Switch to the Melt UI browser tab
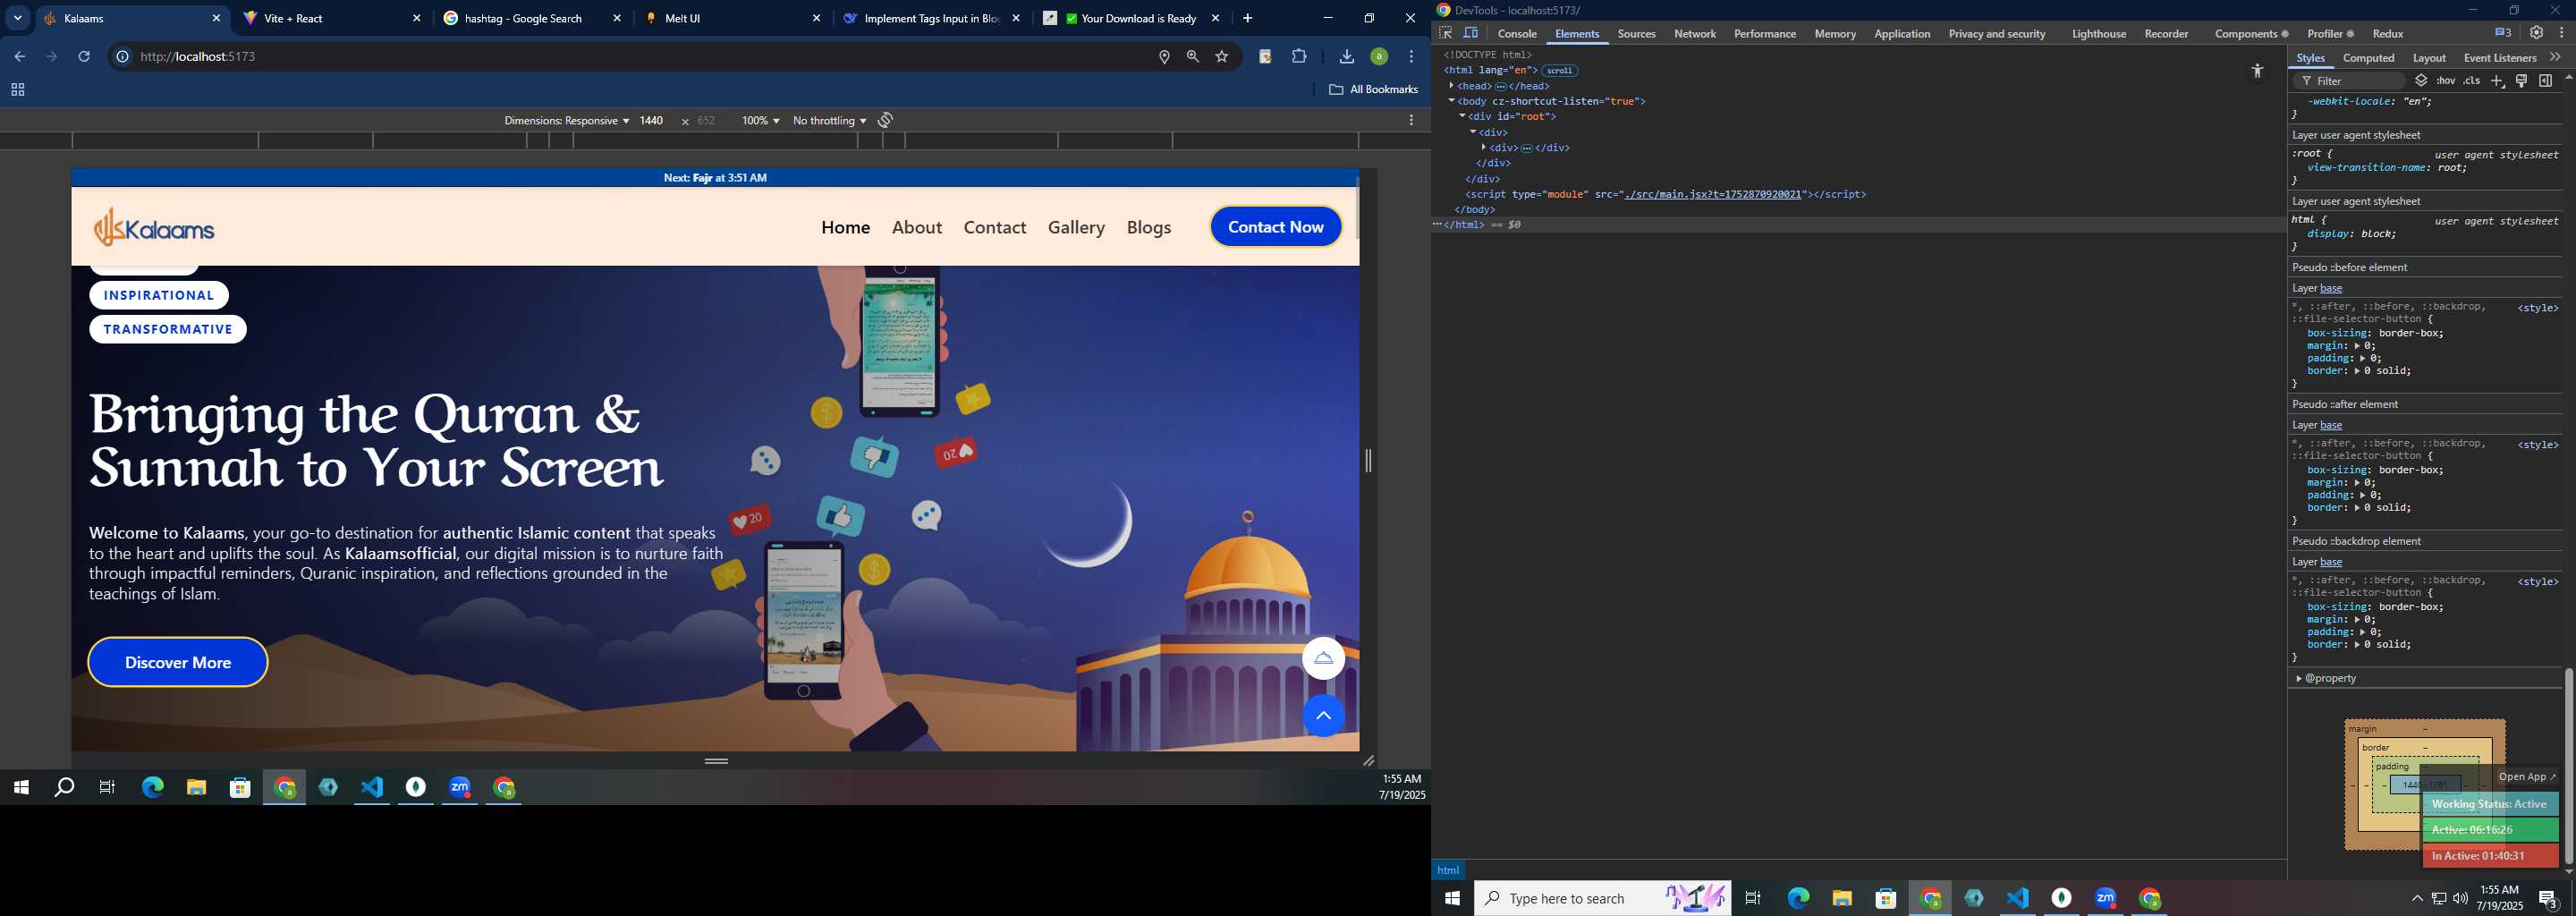Screen dimensions: 2576x916 (732, 18)
